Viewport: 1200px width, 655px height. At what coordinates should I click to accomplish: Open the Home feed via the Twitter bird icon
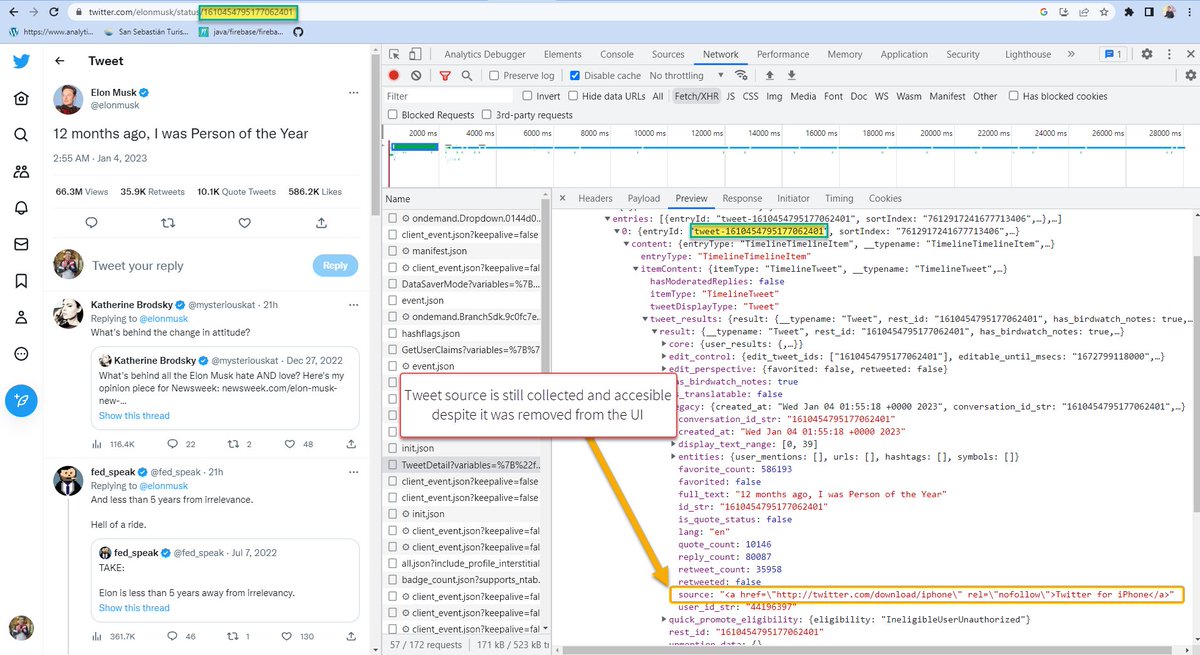[21, 61]
